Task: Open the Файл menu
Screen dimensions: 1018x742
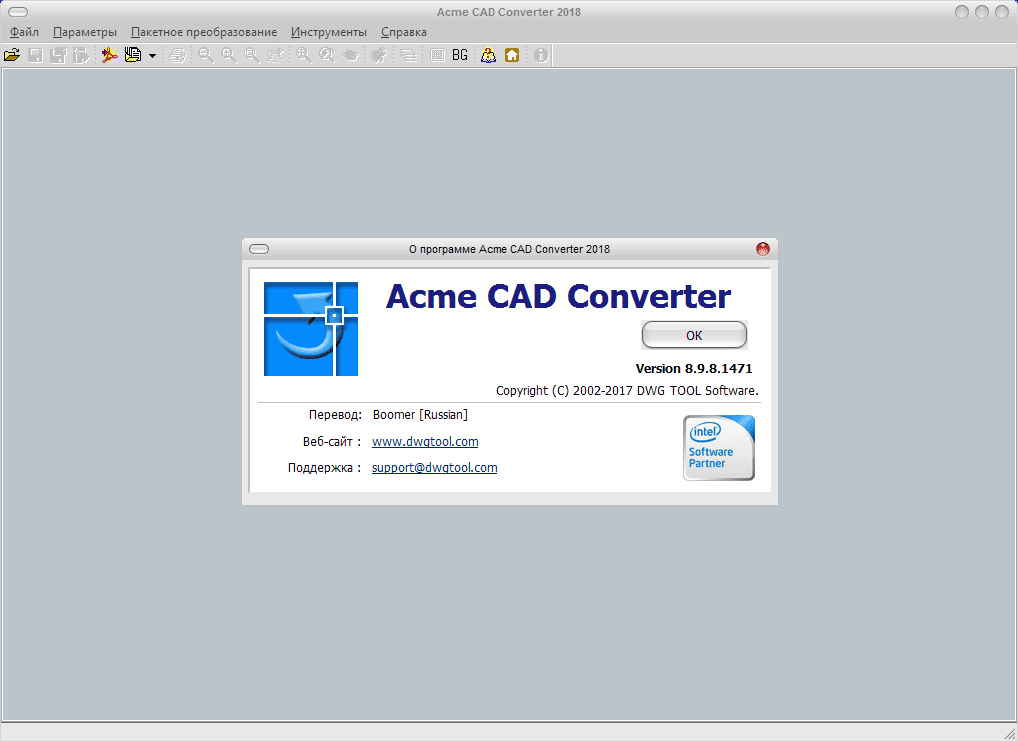Action: tap(24, 32)
